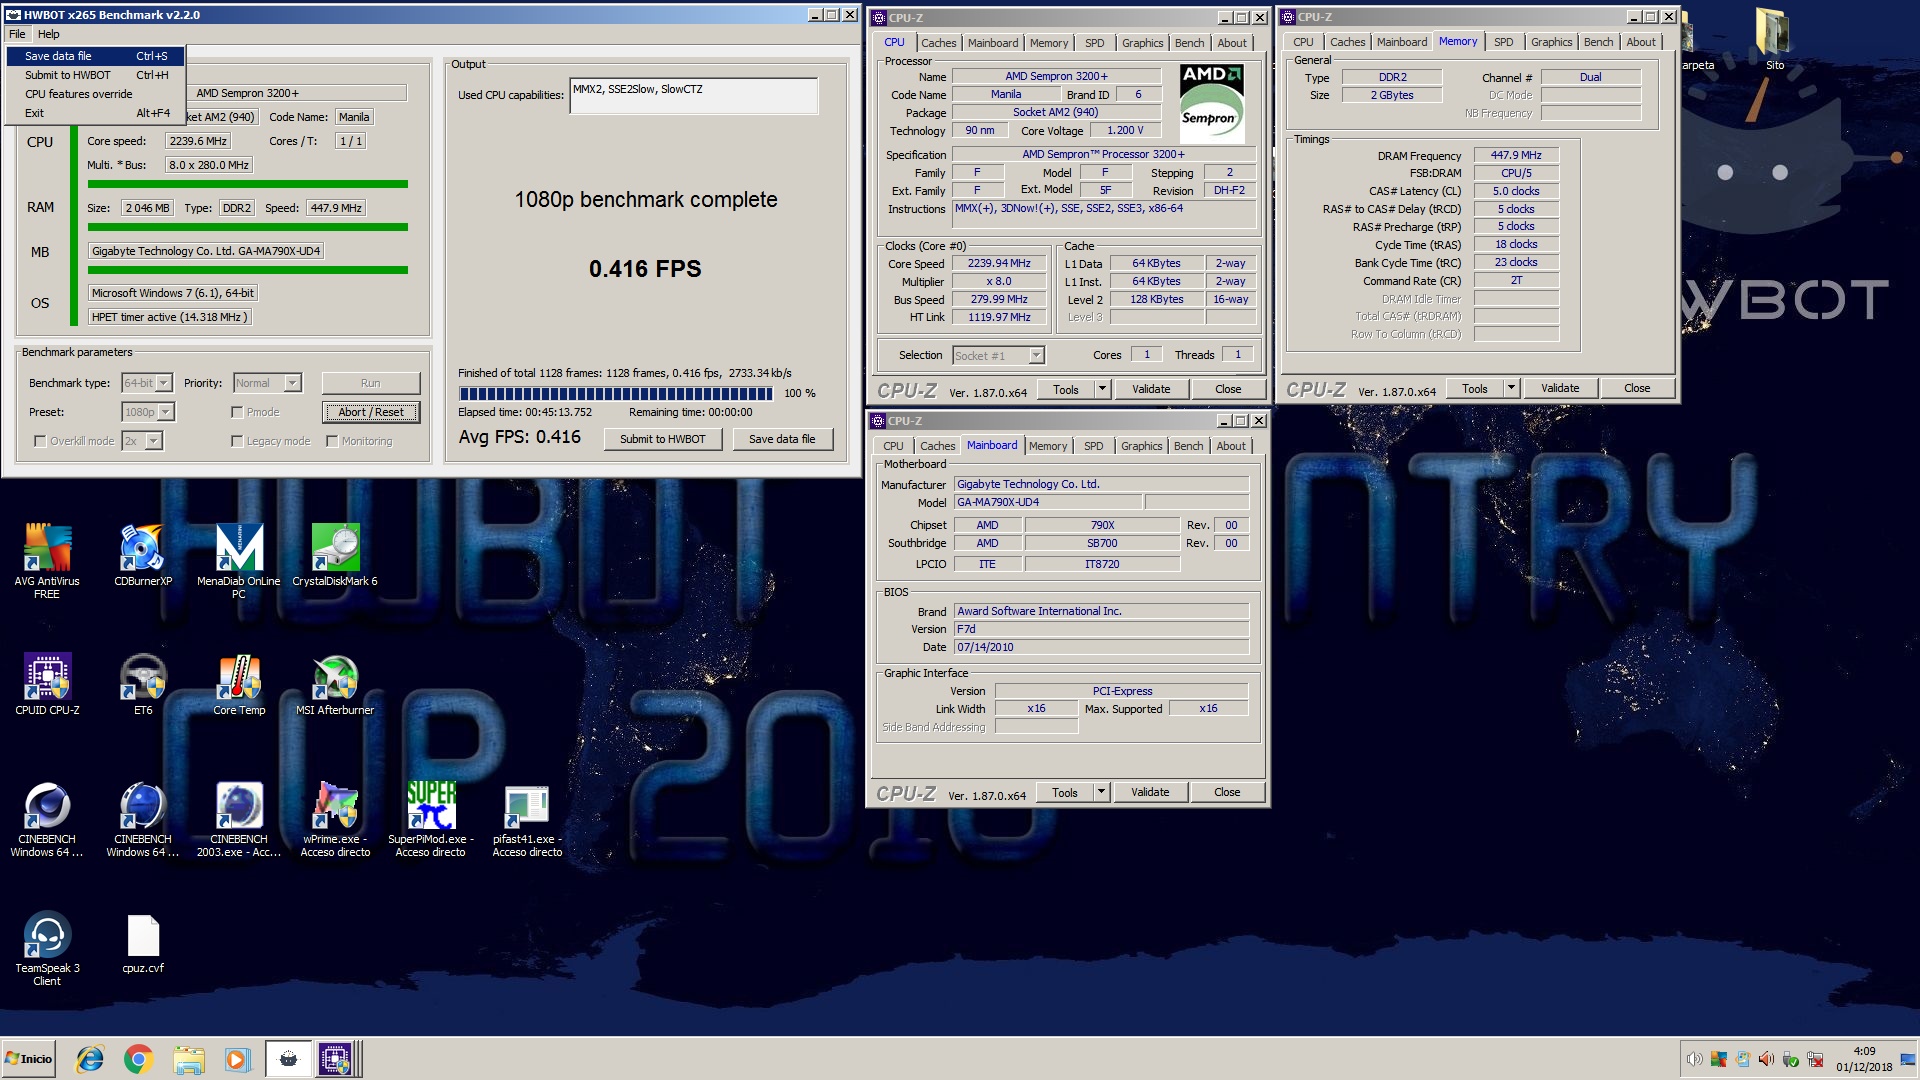The height and width of the screenshot is (1080, 1920).
Task: Click benchmark progress bar
Action: pyautogui.click(x=615, y=393)
